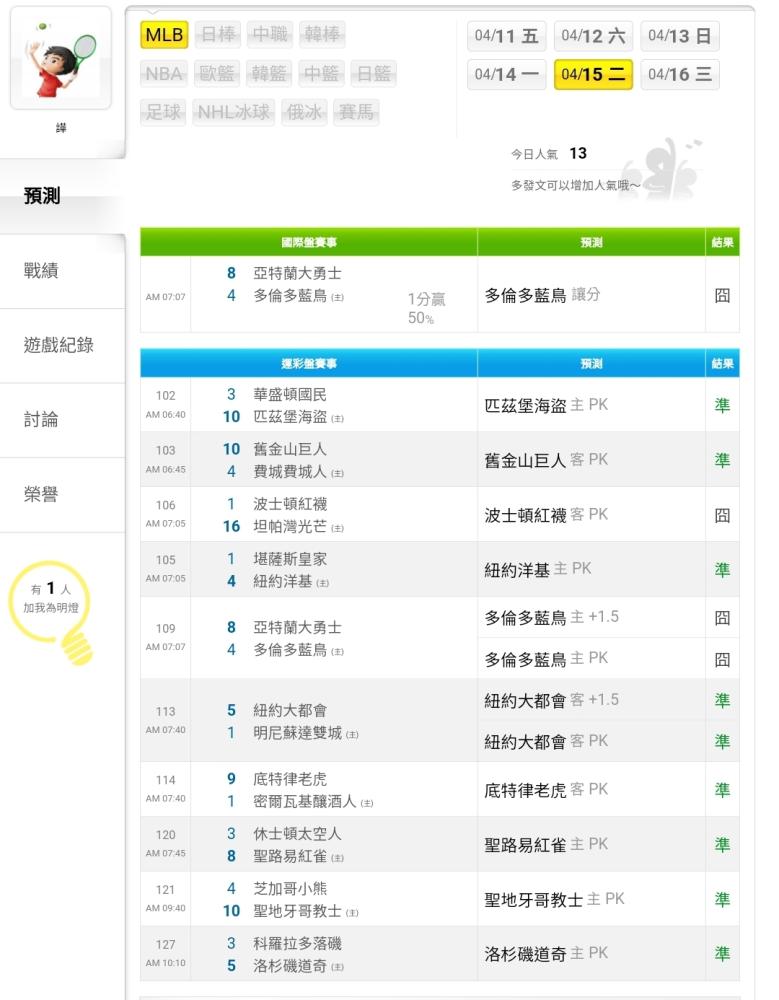Pick date 04/16 三
Screen dimensions: 779x1000
pos(680,75)
